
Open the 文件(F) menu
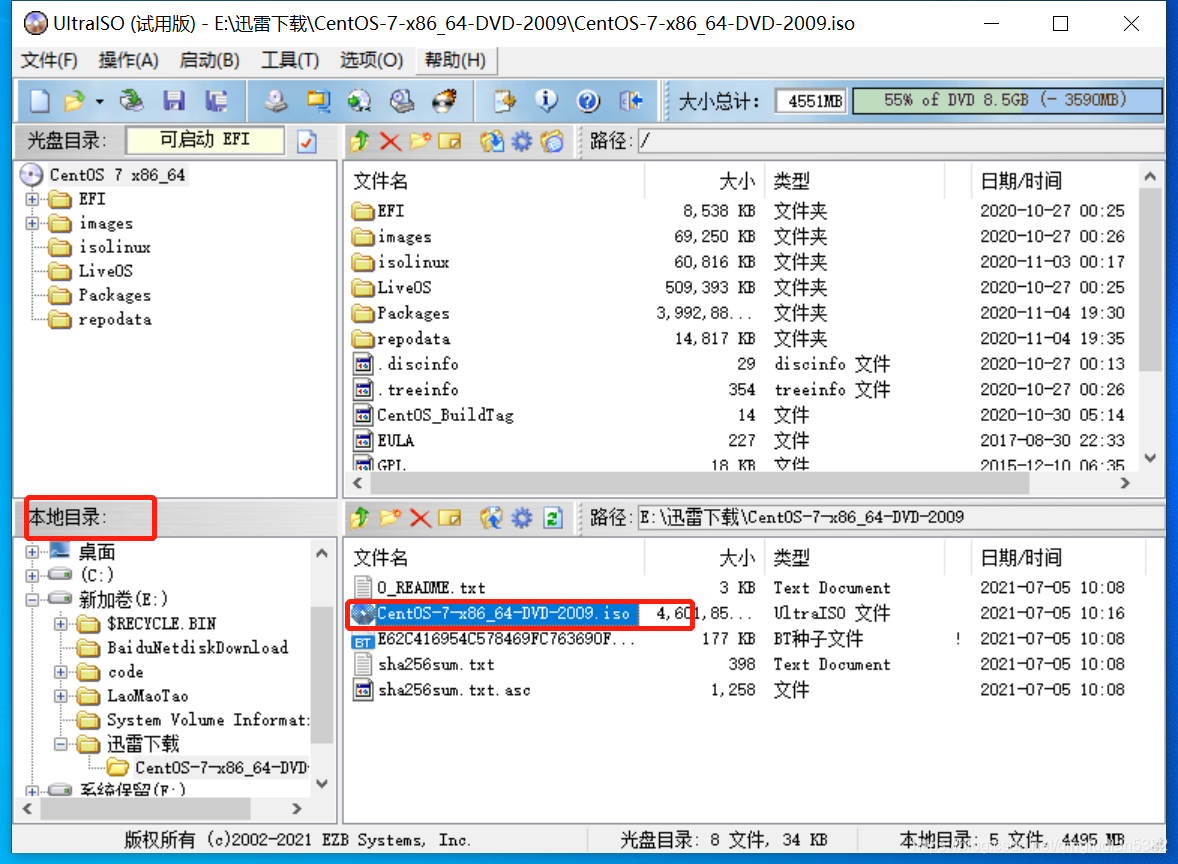[x=49, y=60]
